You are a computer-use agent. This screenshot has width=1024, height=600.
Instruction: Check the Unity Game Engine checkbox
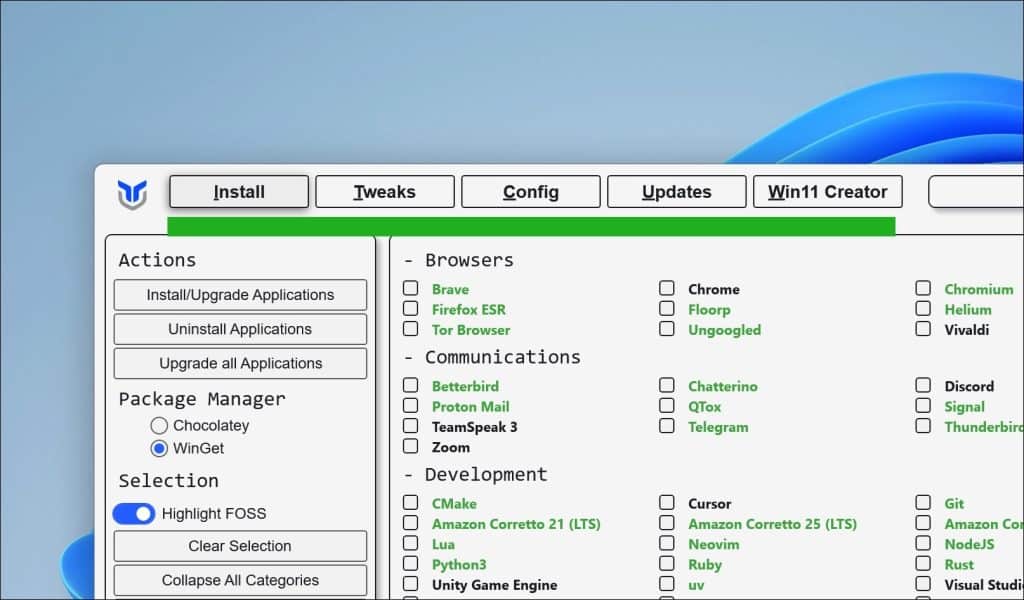(x=410, y=583)
